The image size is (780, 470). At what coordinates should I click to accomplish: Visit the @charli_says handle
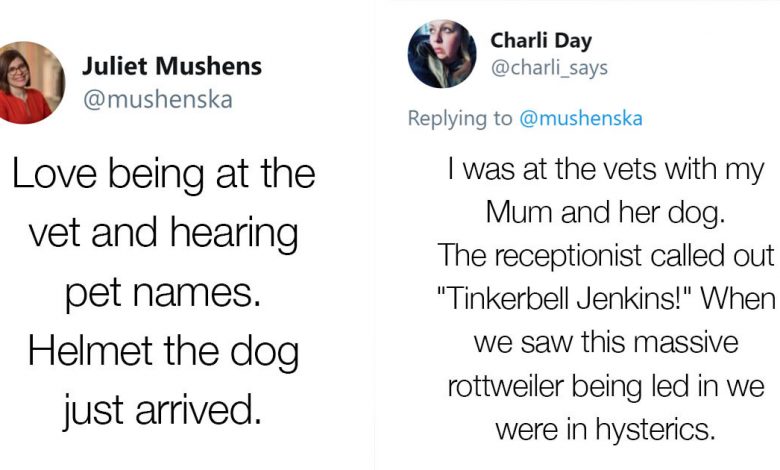(x=549, y=68)
